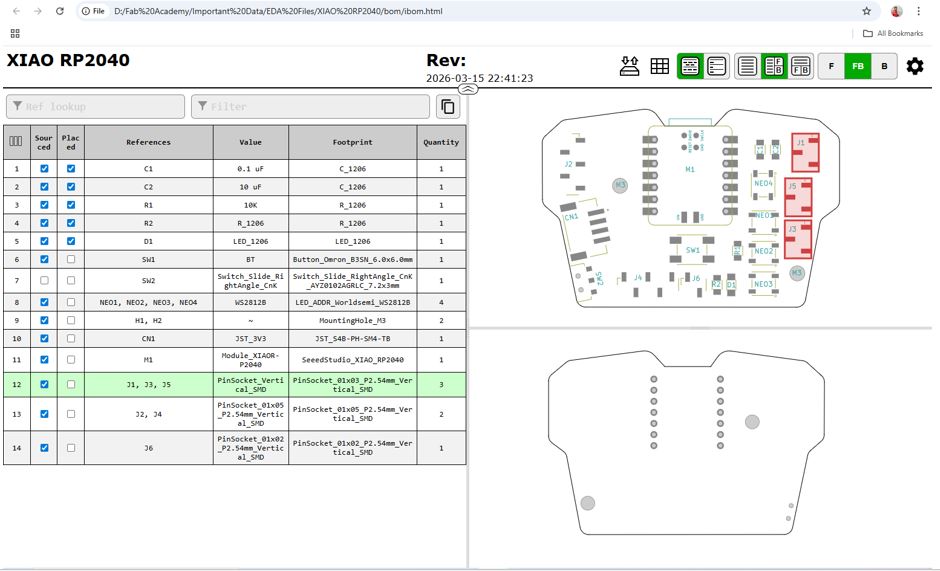Bookmark this page with star
The height and width of the screenshot is (571, 940).
866,11
